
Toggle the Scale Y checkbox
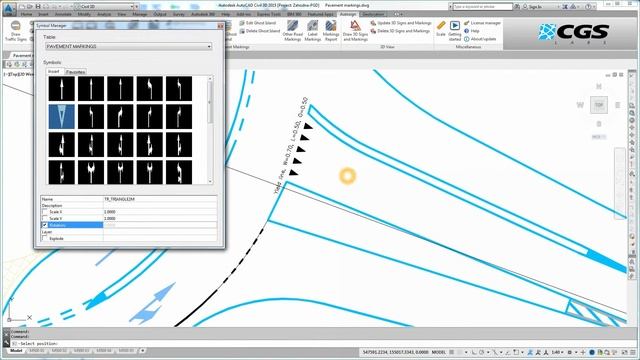click(45, 219)
